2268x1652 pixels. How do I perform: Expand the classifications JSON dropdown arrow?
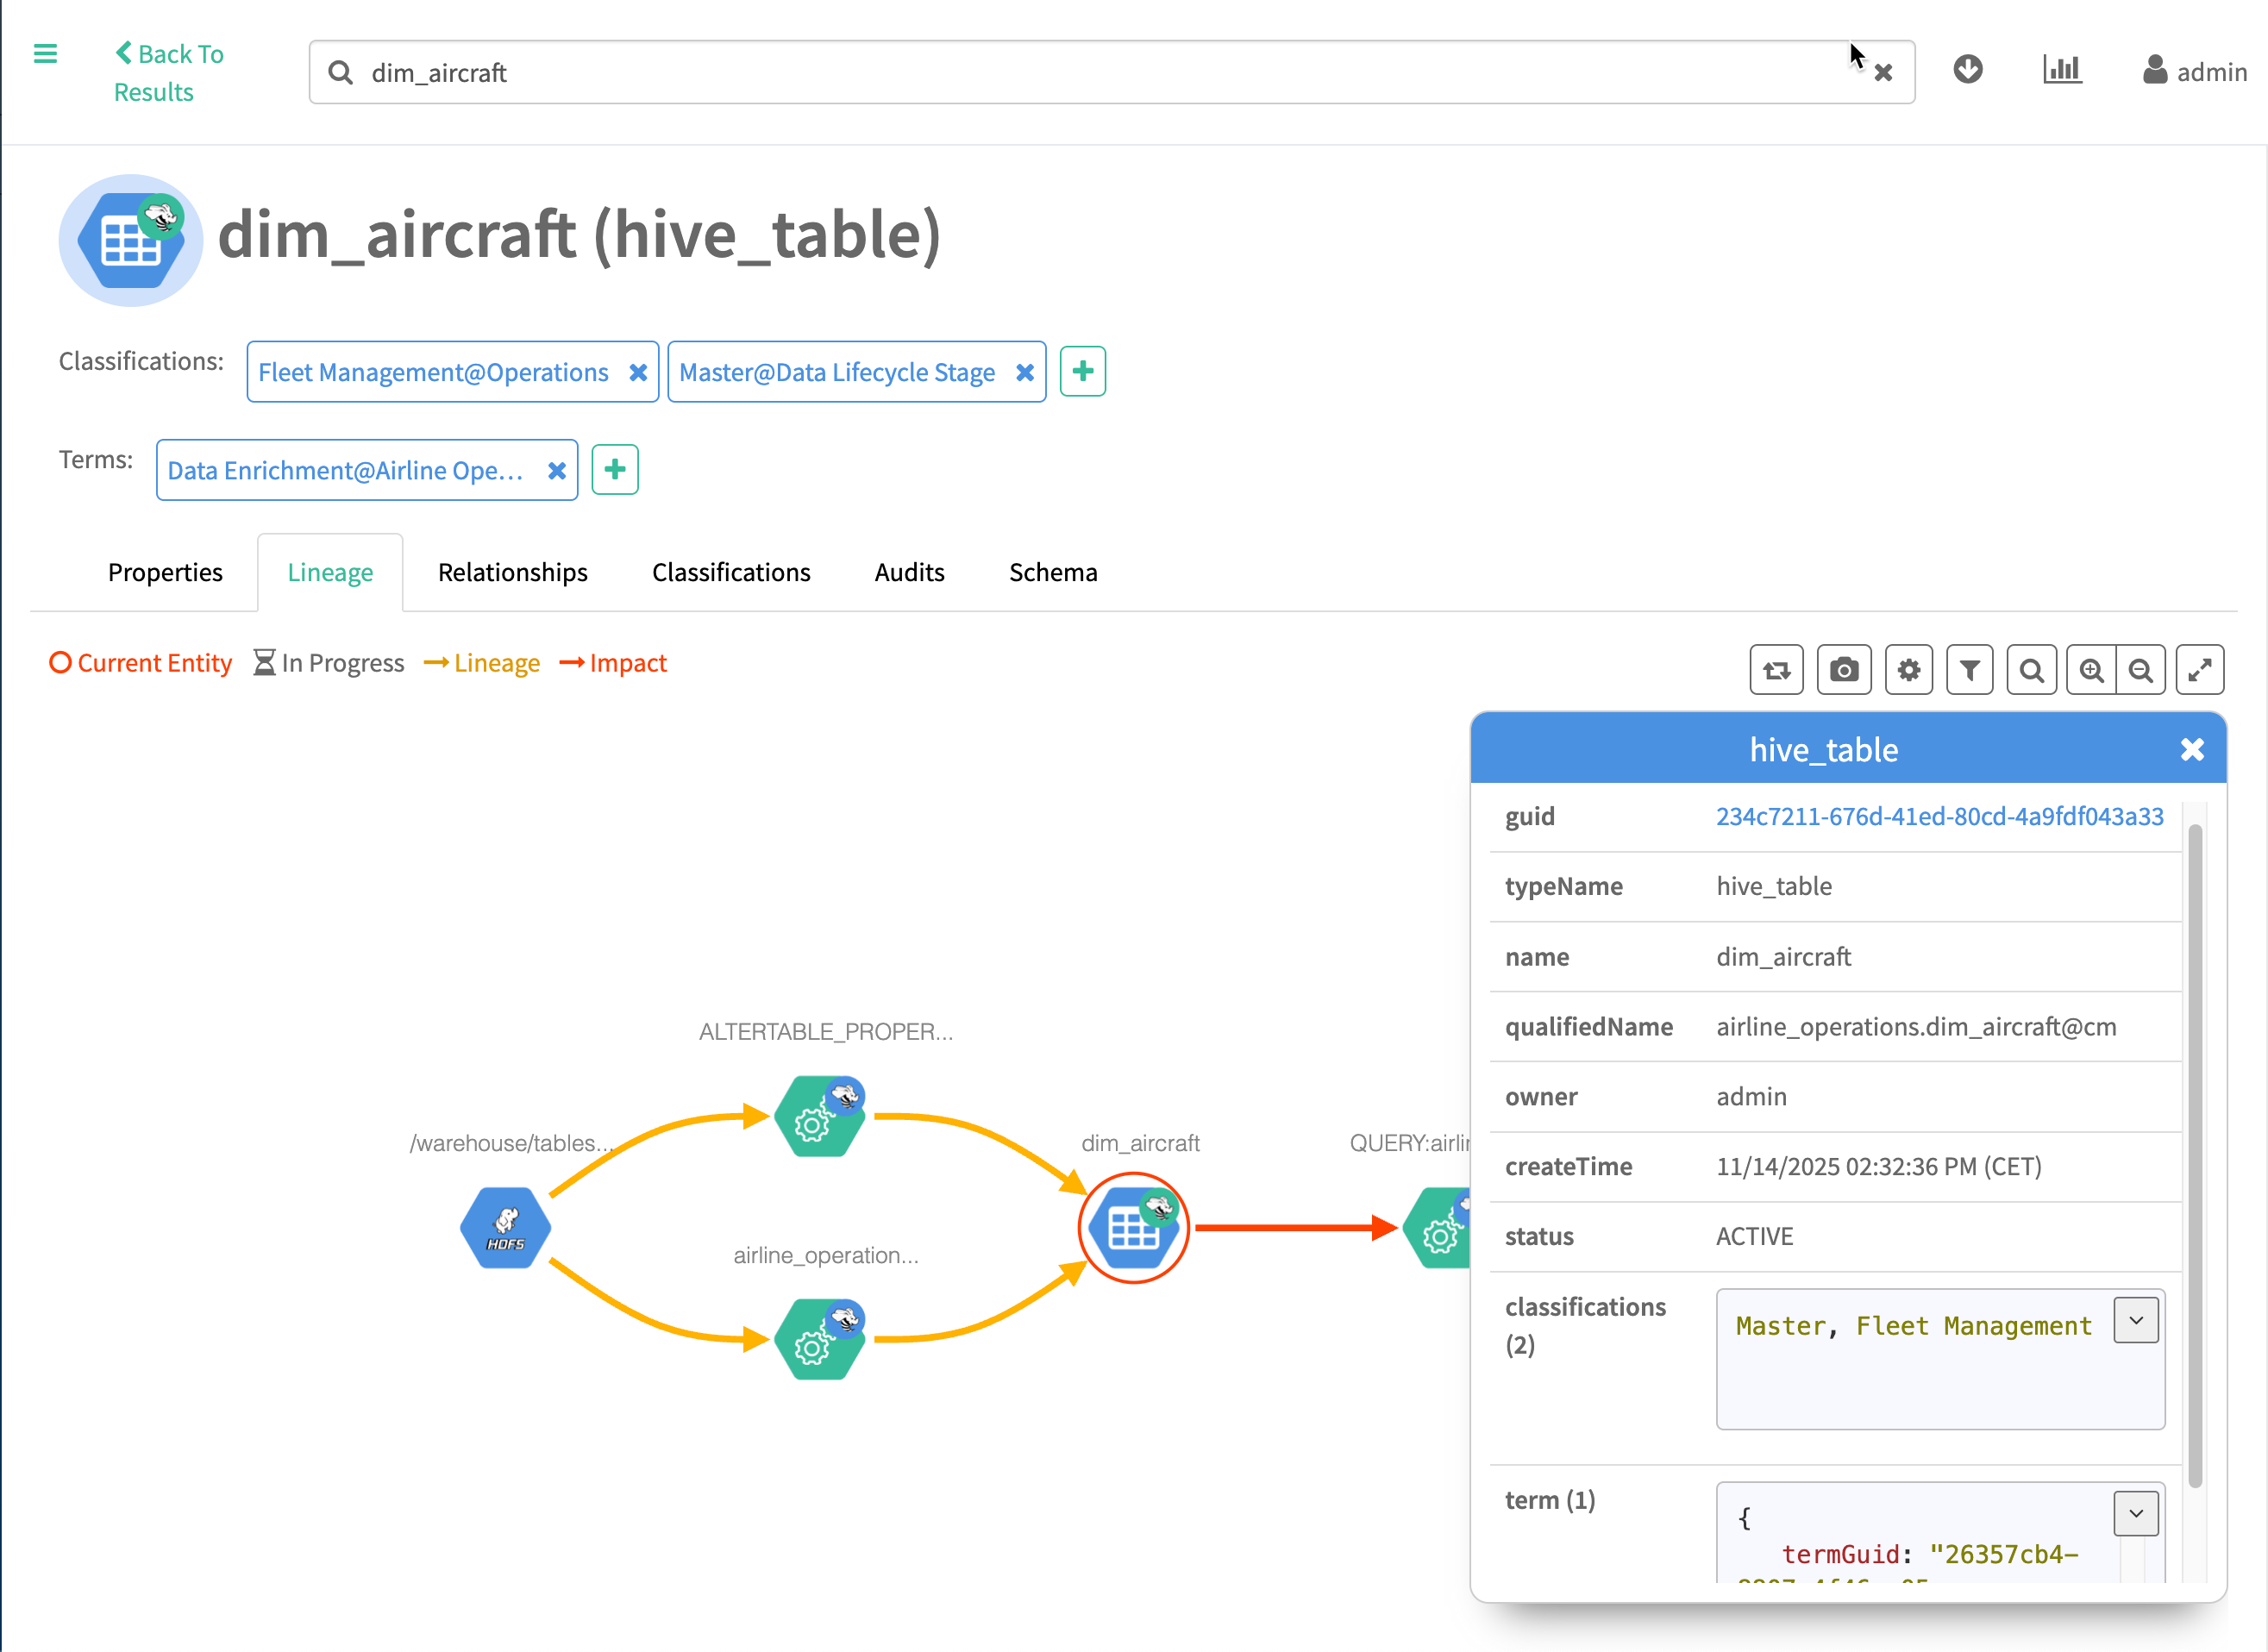click(2135, 1321)
